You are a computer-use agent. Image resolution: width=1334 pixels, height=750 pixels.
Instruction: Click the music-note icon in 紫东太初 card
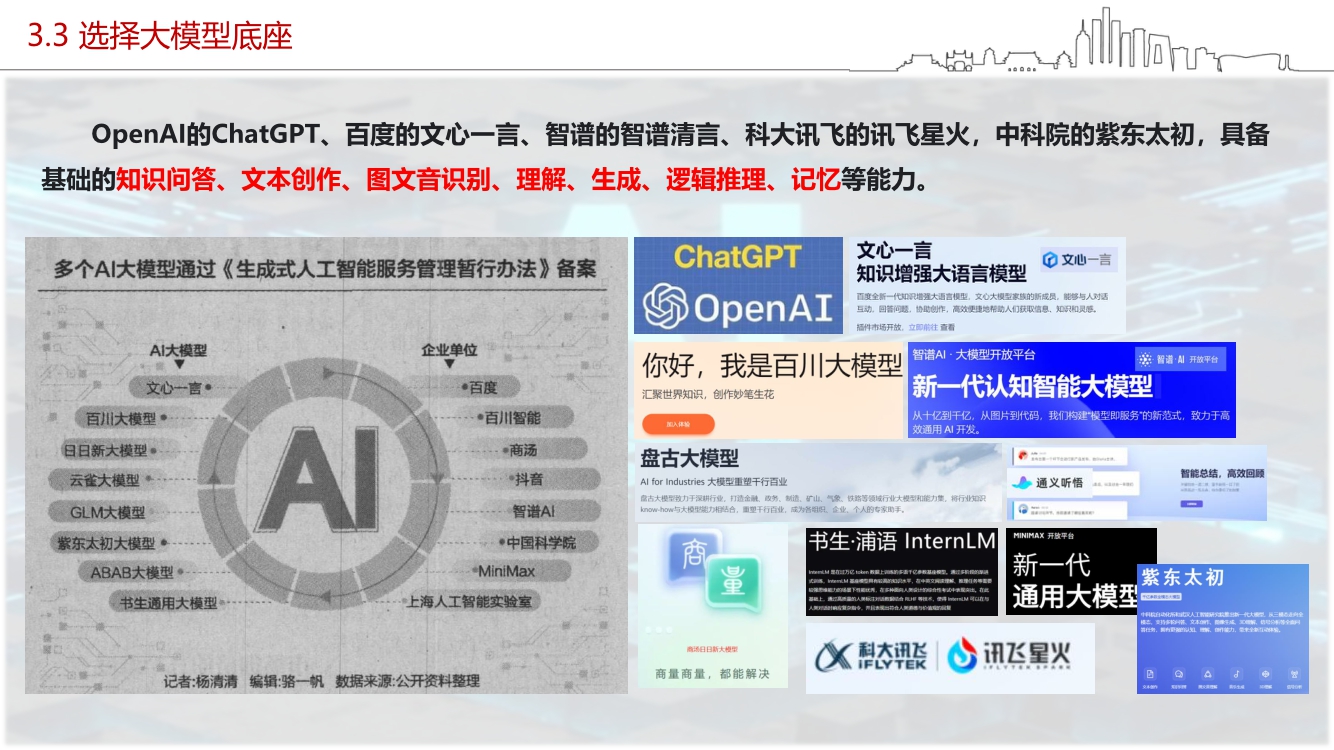coord(1237,675)
